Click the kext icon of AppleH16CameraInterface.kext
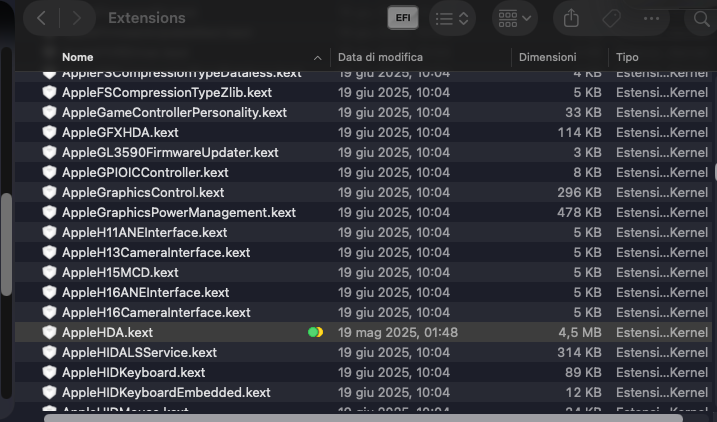The image size is (717, 422). [x=49, y=312]
